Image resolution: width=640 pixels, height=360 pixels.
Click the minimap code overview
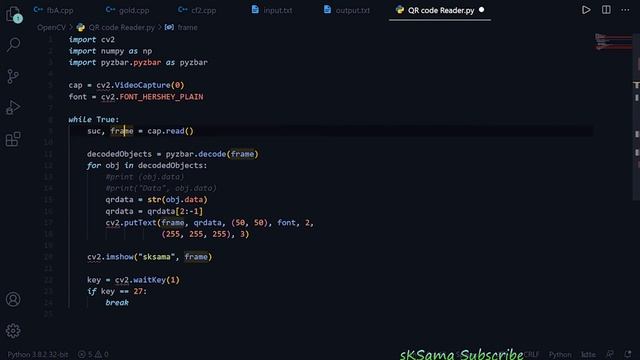coord(613,42)
